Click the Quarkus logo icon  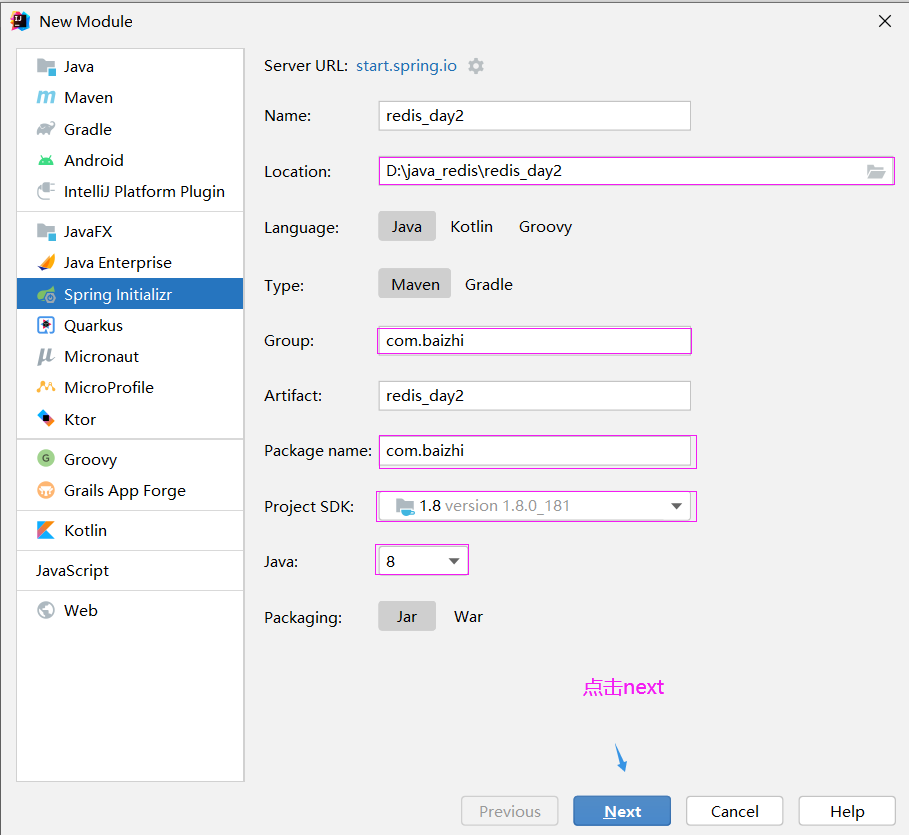(46, 325)
